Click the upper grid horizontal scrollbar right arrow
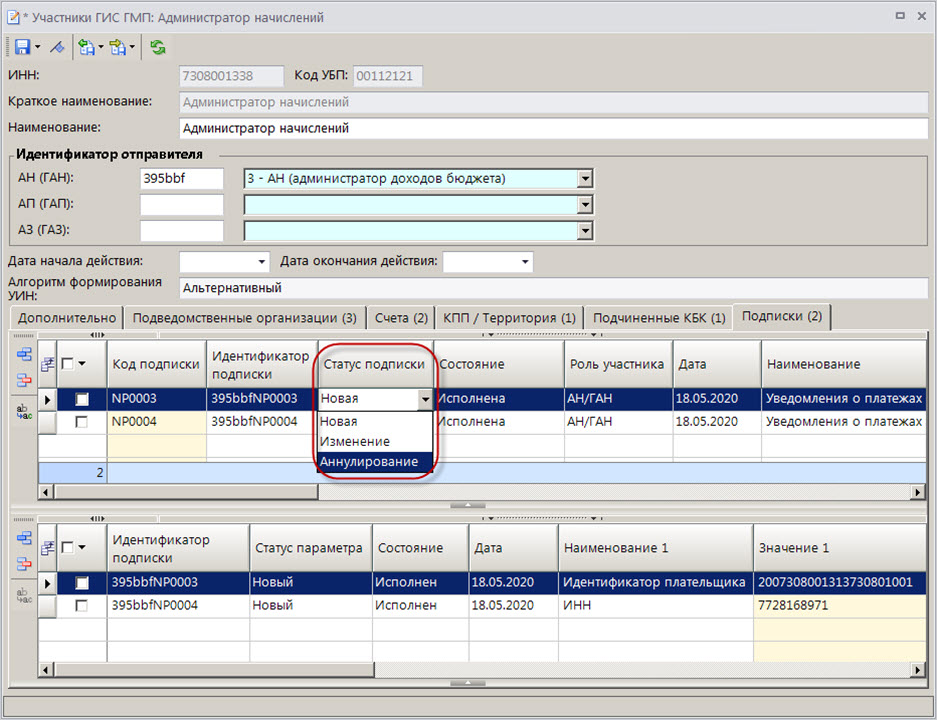 [x=918, y=492]
